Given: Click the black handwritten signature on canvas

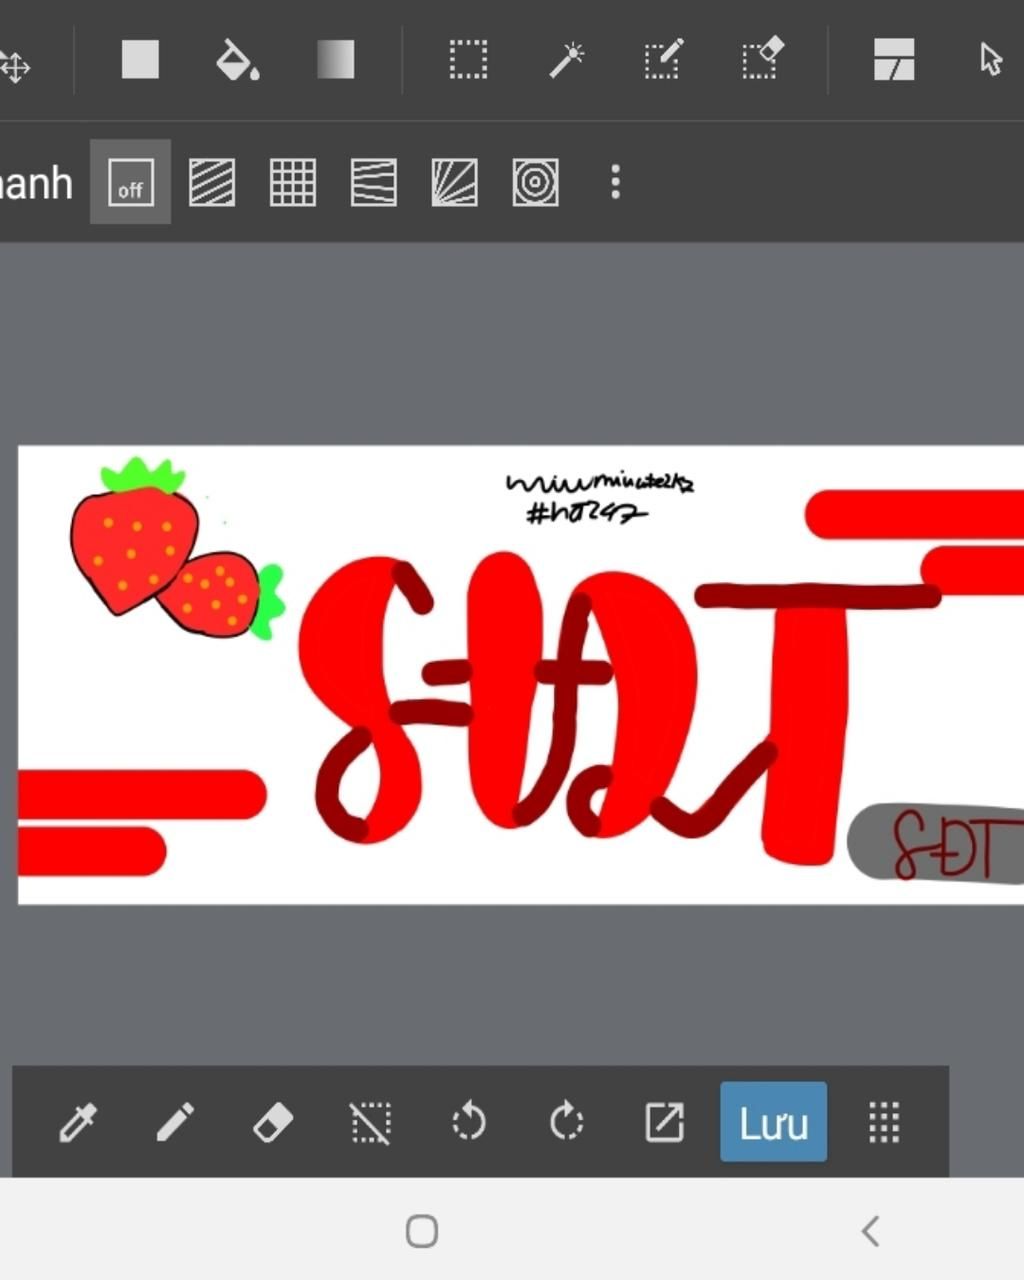Looking at the screenshot, I should tap(599, 498).
